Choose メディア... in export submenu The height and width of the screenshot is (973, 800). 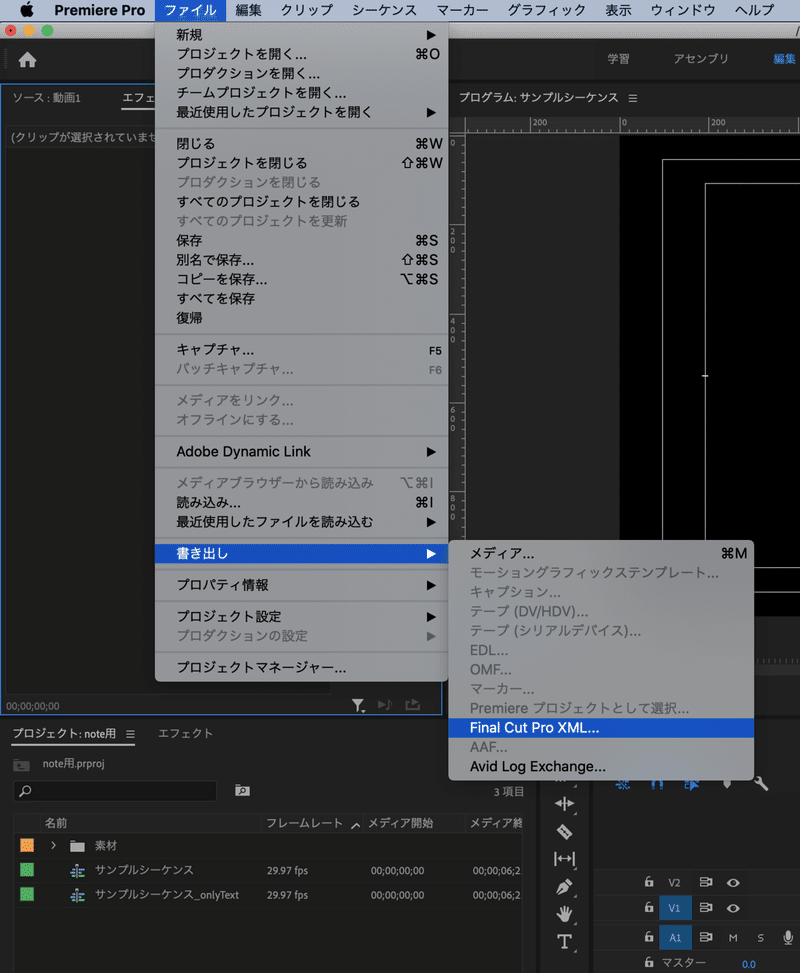601,554
